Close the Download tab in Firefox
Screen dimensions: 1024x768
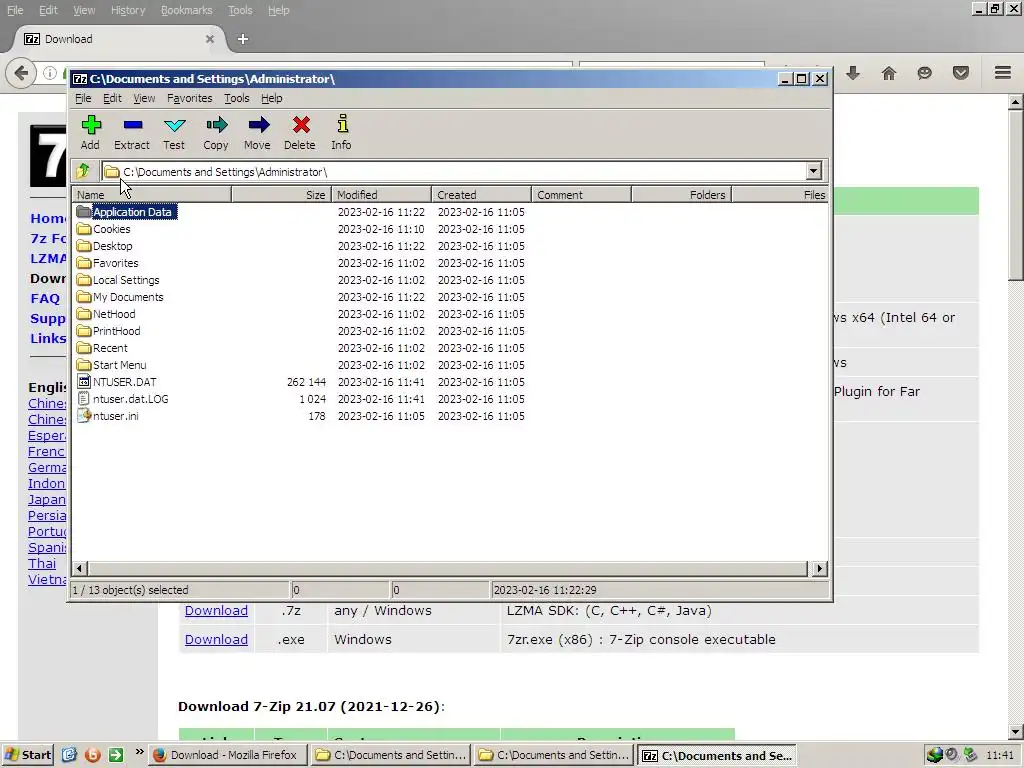pos(210,39)
